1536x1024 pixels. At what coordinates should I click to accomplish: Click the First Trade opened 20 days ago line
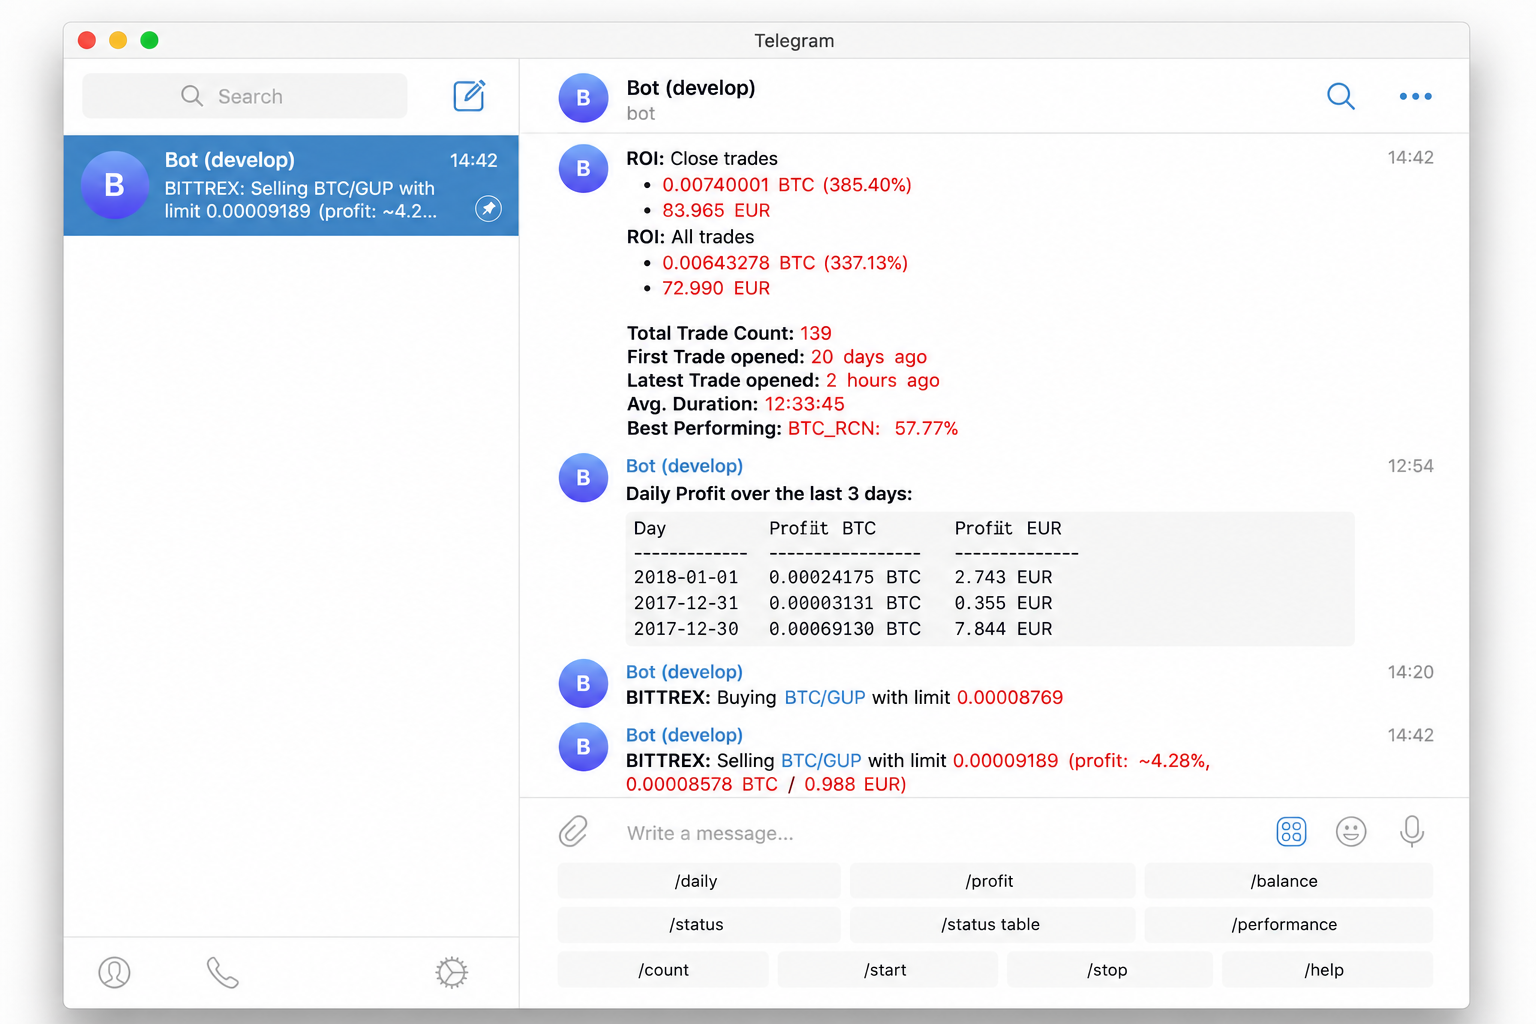point(777,357)
